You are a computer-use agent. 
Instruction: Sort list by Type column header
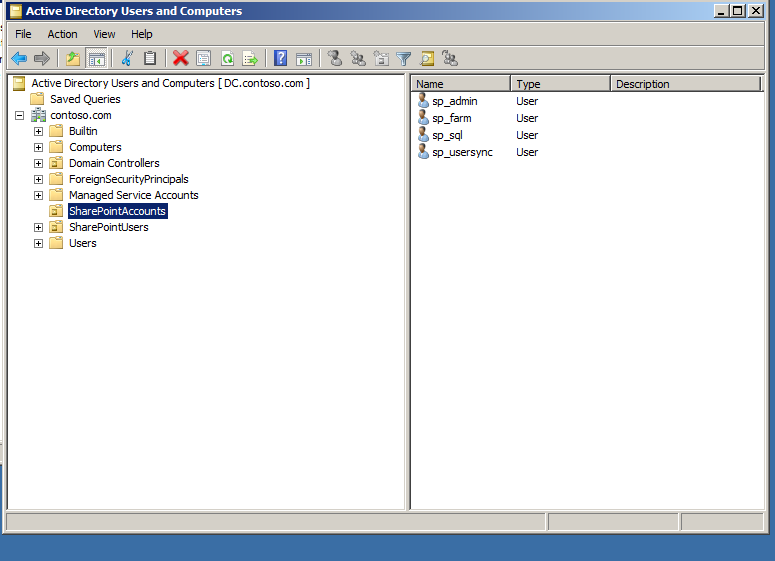coord(560,84)
